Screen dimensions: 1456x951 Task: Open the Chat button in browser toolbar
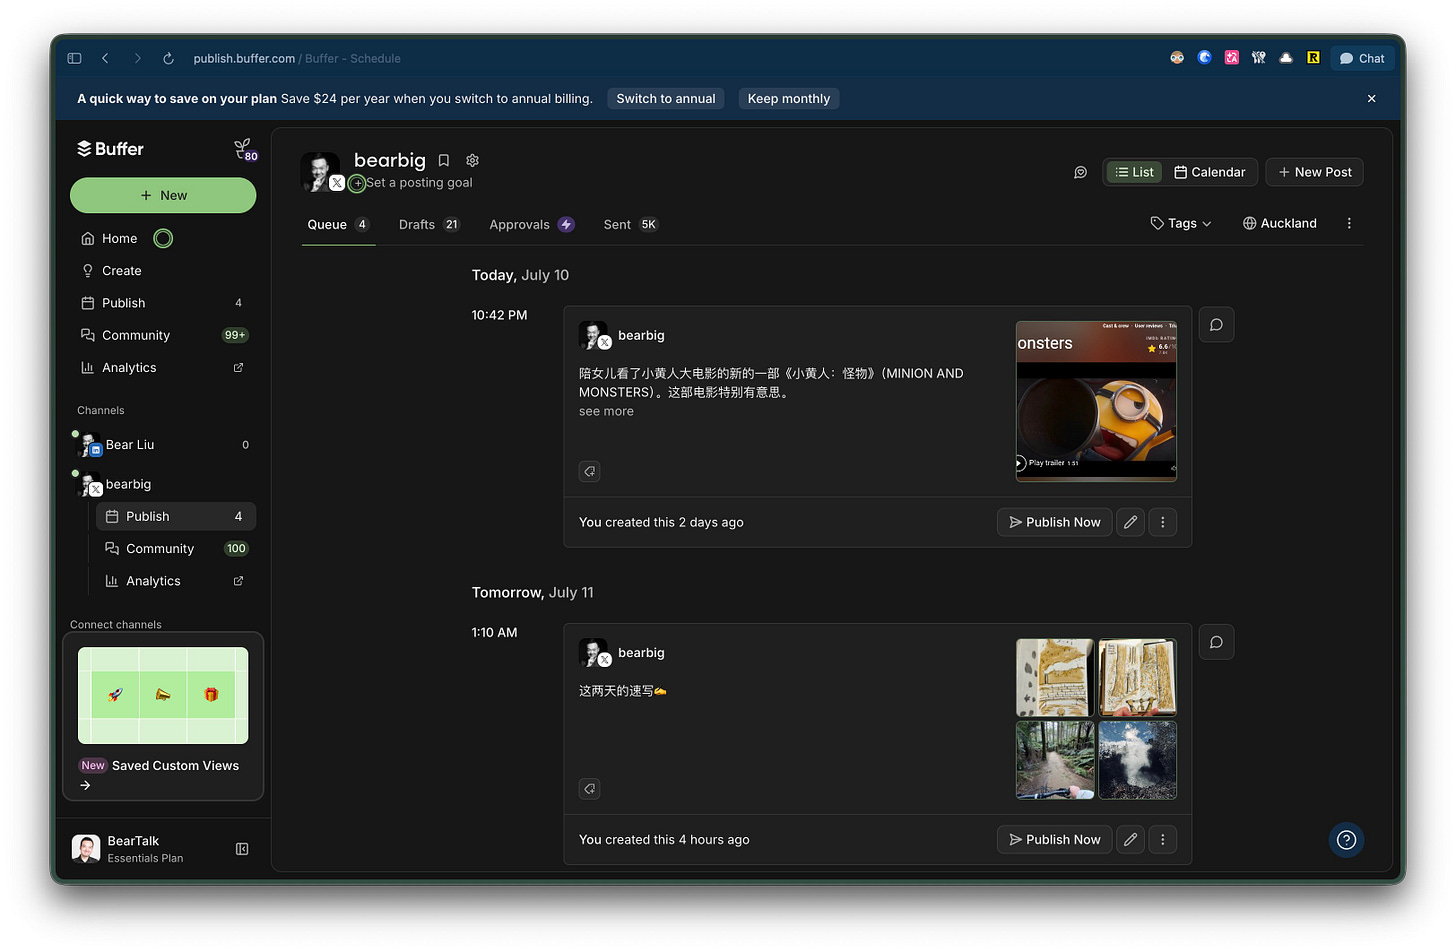coord(1362,58)
